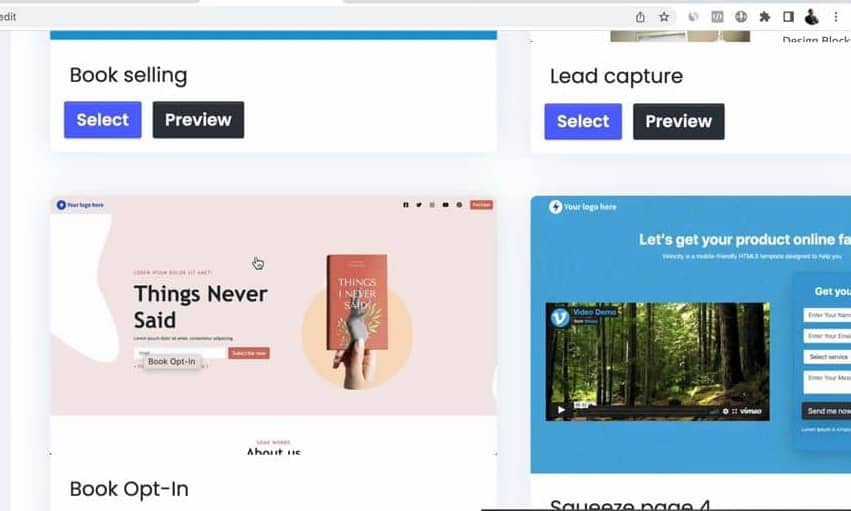
Task: Select the Lead capture template
Action: 583,121
